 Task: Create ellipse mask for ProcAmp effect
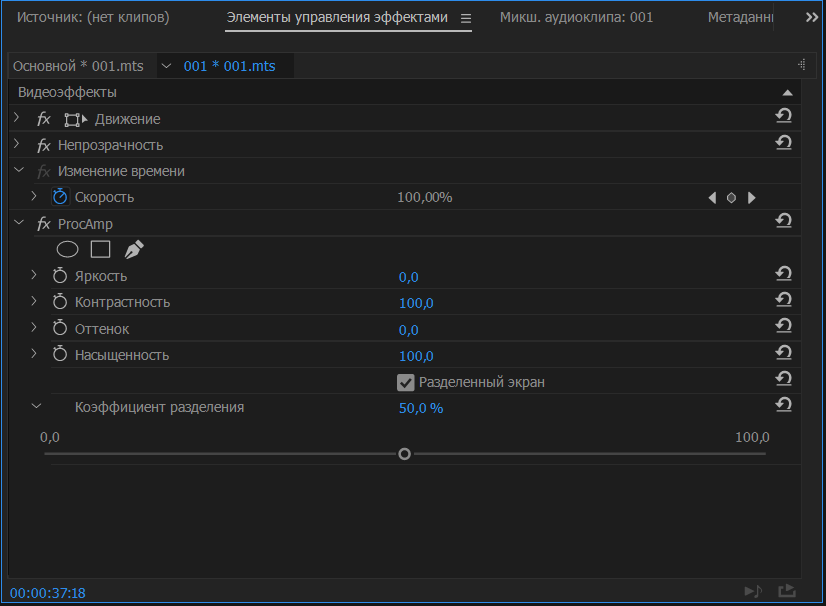67,250
